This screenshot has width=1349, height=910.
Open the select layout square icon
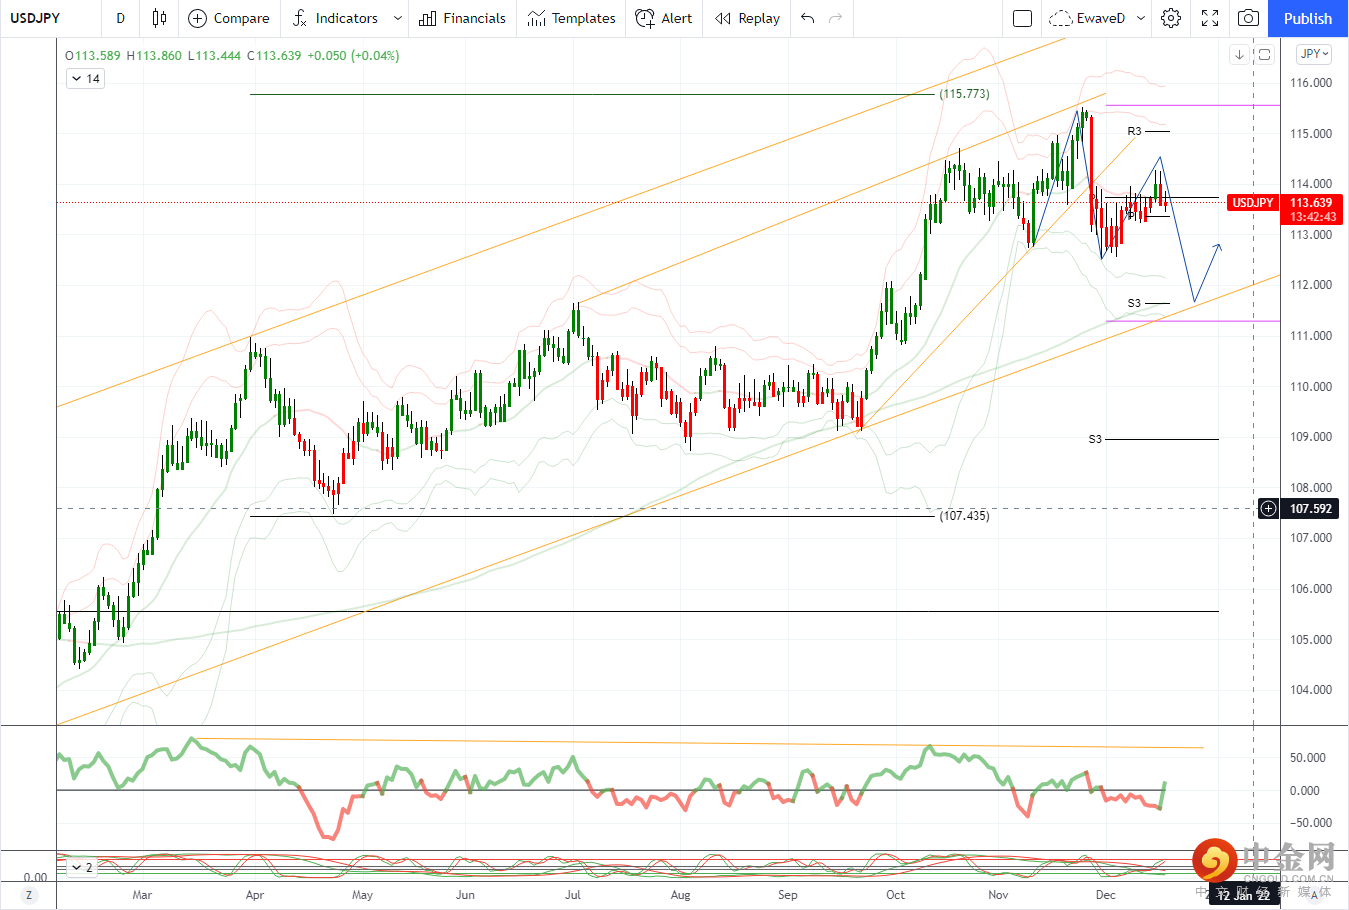(x=1022, y=18)
